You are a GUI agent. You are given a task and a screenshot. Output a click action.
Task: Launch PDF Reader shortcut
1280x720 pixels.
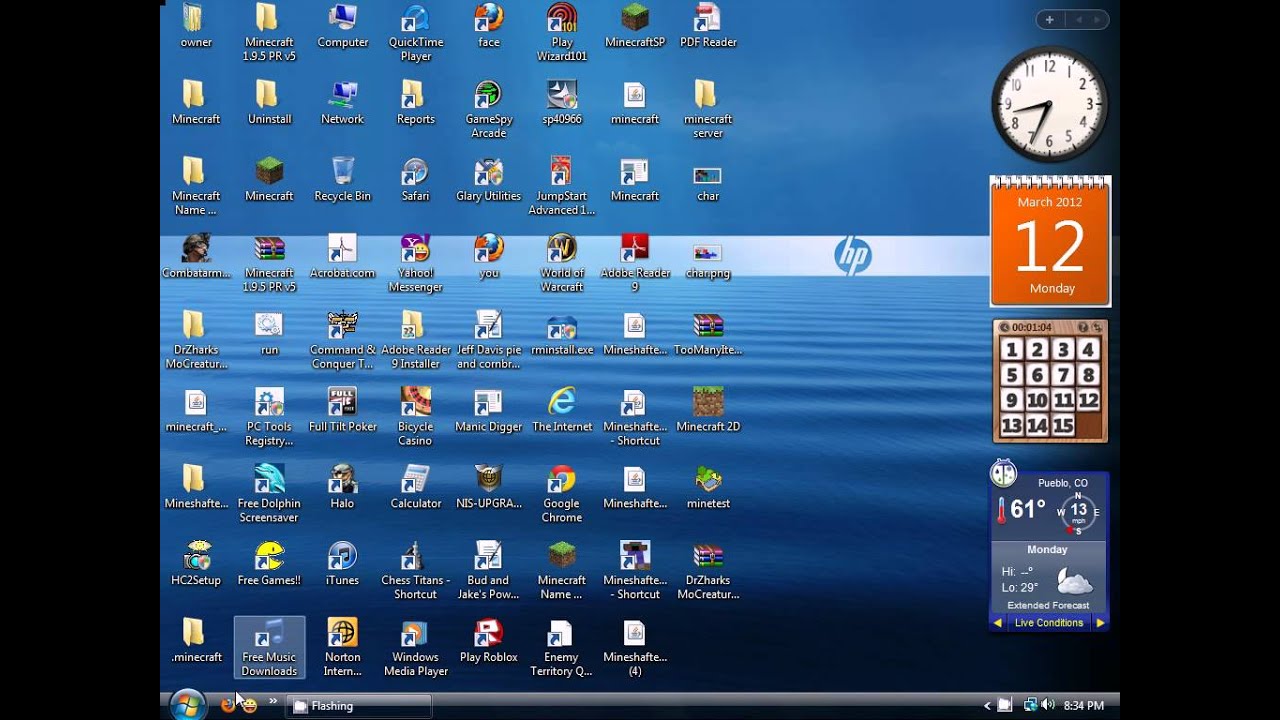pos(708,26)
